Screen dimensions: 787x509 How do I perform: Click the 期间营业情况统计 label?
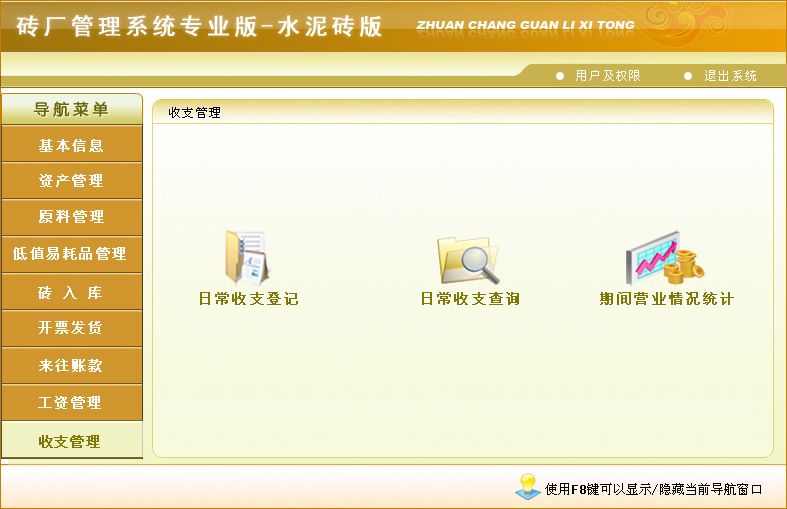667,299
